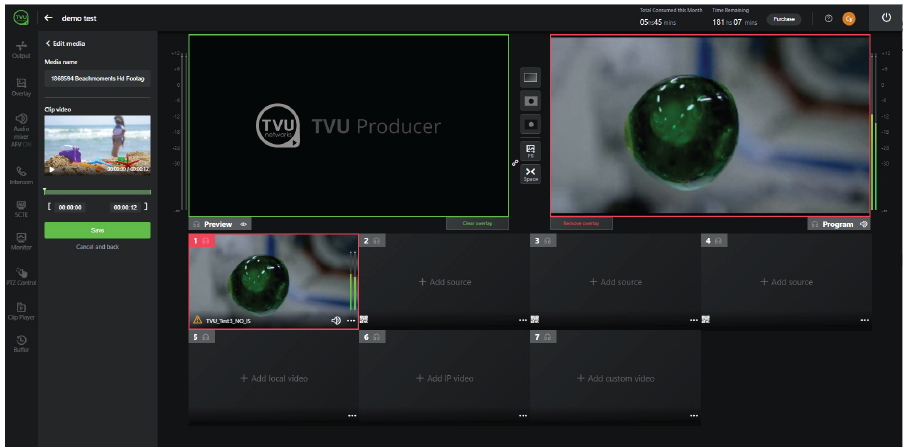Open more options on slot 6 IP video
Image resolution: width=904 pixels, height=448 pixels.
[x=522, y=416]
